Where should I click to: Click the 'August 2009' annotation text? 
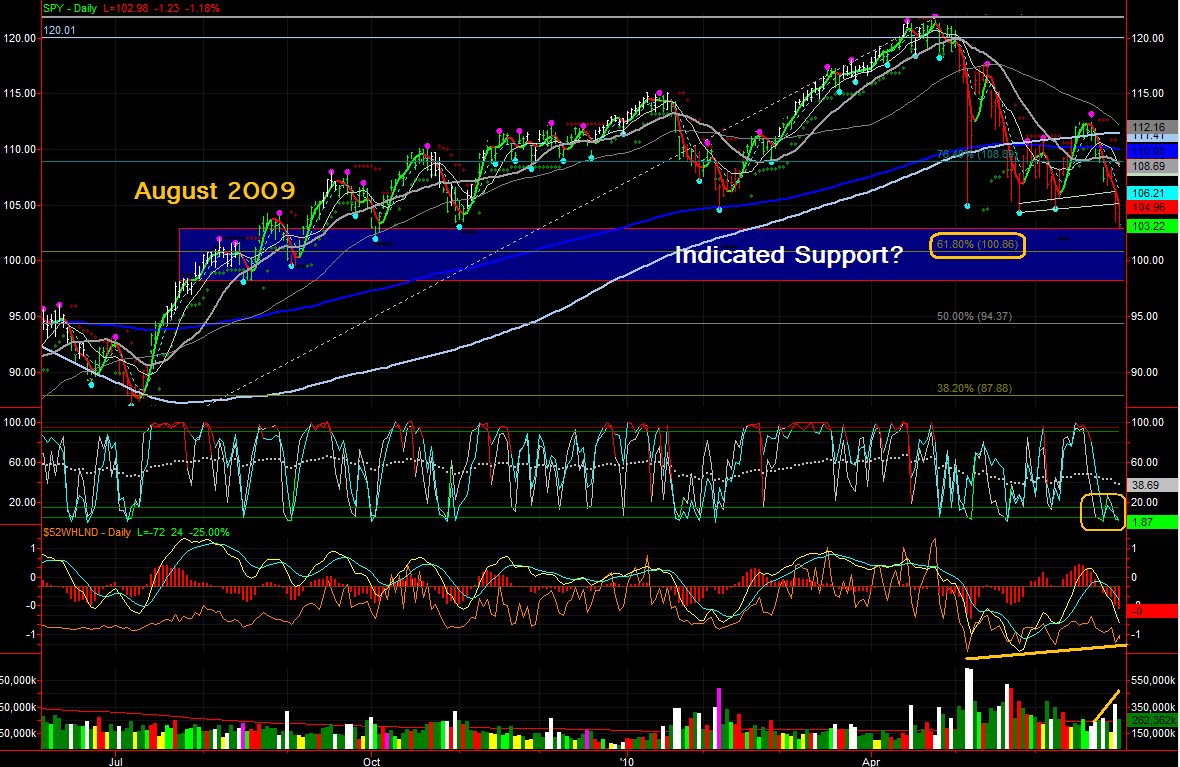click(x=214, y=190)
